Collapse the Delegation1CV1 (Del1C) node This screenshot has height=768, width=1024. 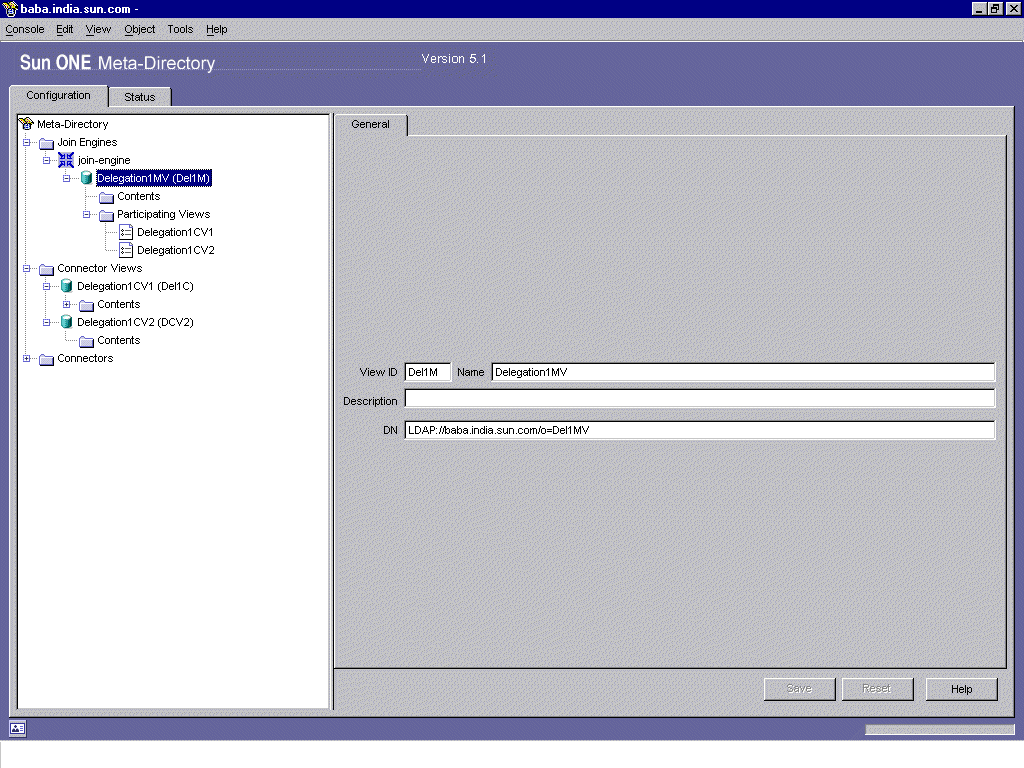pos(46,286)
